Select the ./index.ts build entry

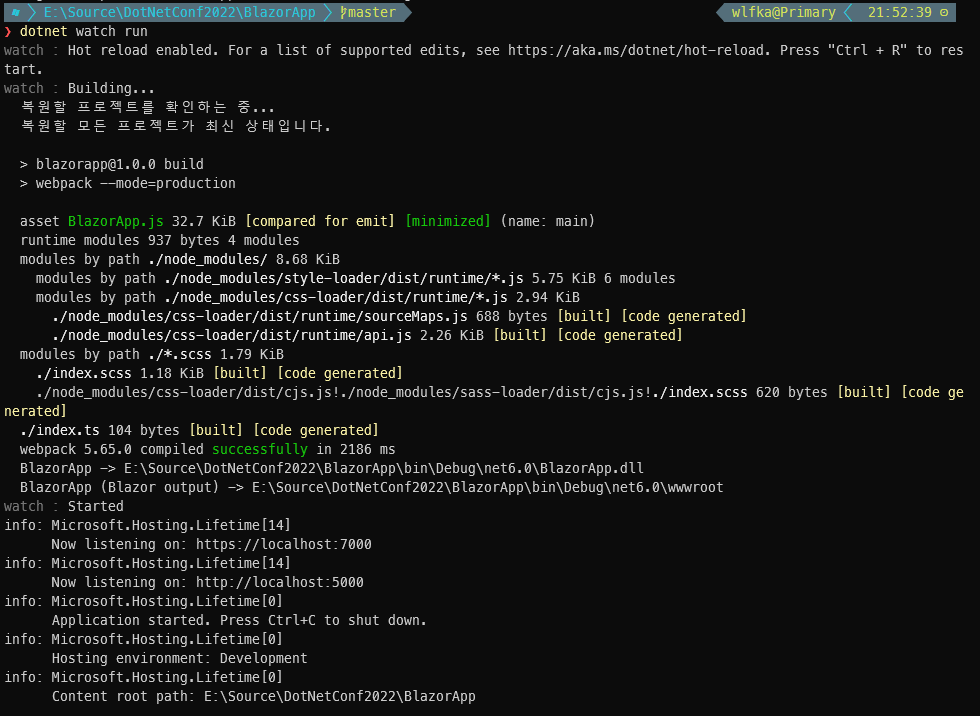coord(60,430)
